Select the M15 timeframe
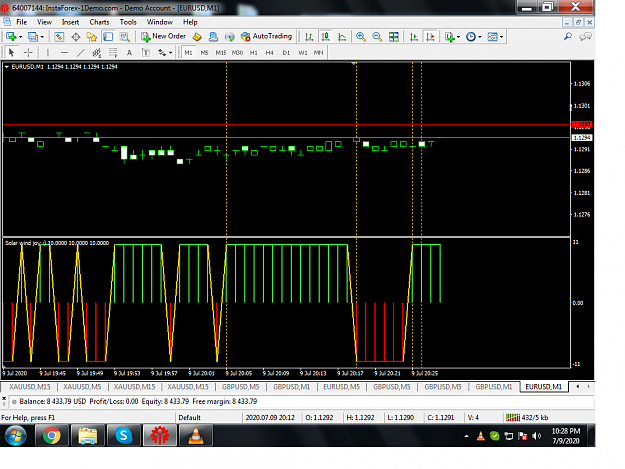This screenshot has height=469, width=625. click(220, 53)
